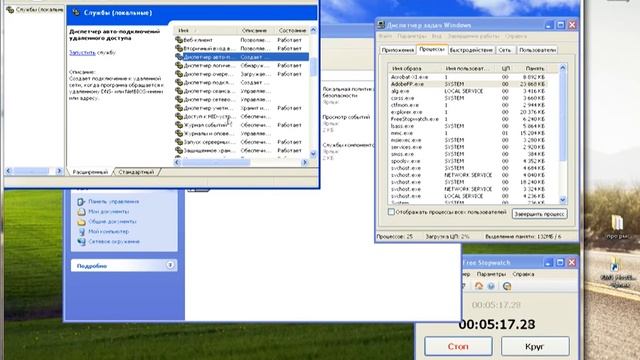Click Task Manager process list scroll down arrow
This screenshot has height=360, width=640.
(563, 200)
